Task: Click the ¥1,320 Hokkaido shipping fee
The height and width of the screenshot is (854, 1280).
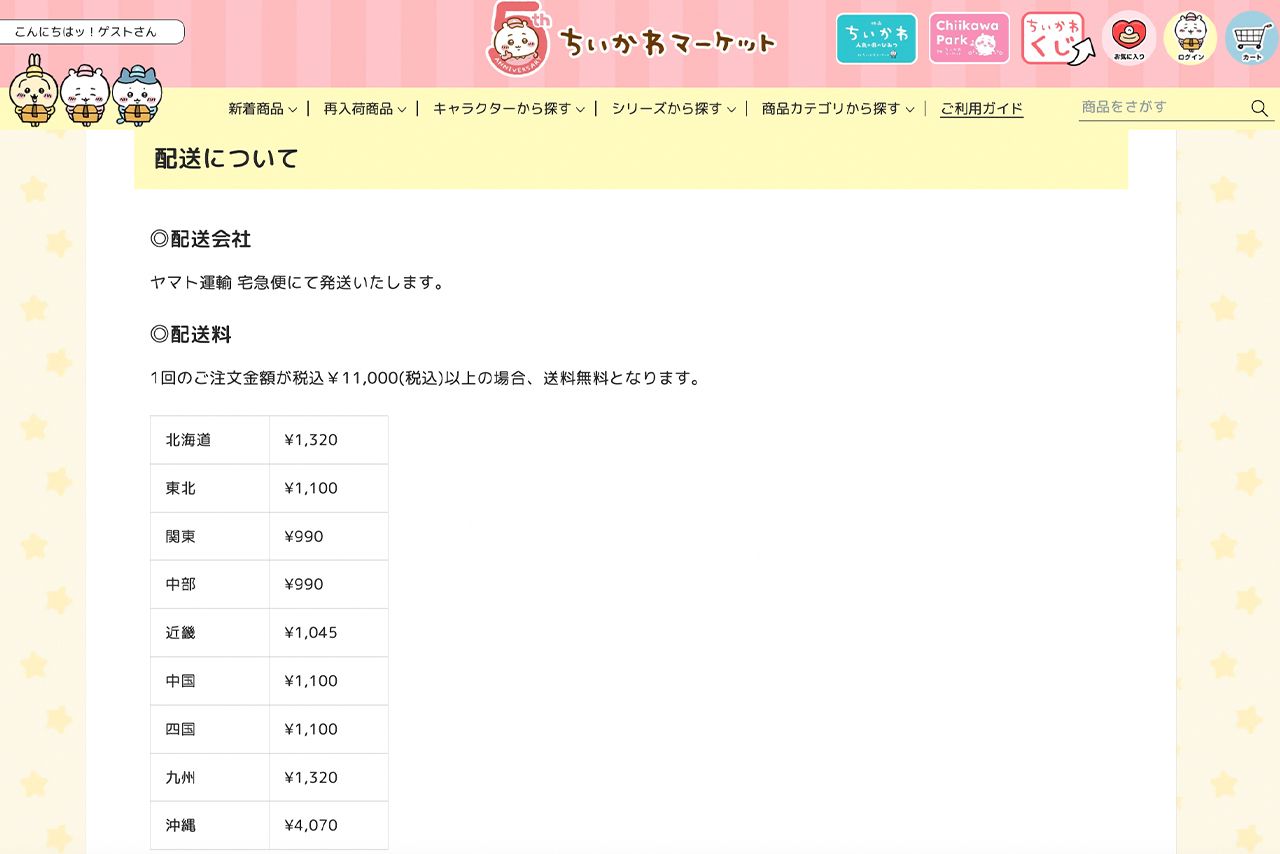Action: click(x=311, y=440)
